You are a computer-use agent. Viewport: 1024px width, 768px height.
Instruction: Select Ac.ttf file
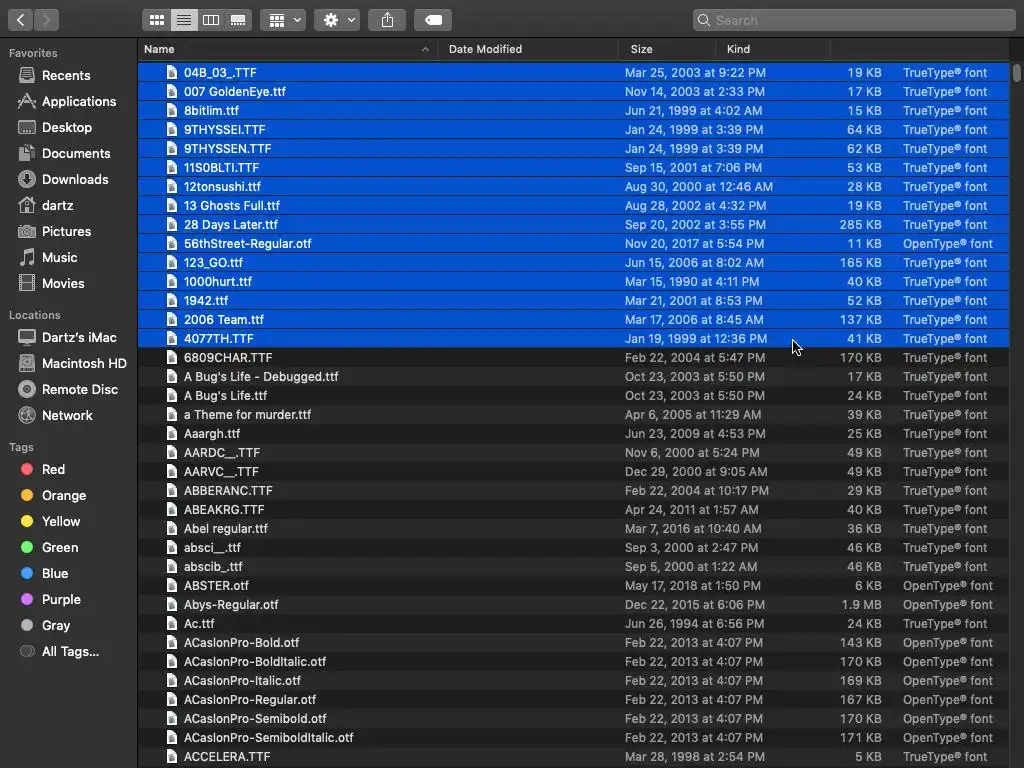tap(573, 624)
